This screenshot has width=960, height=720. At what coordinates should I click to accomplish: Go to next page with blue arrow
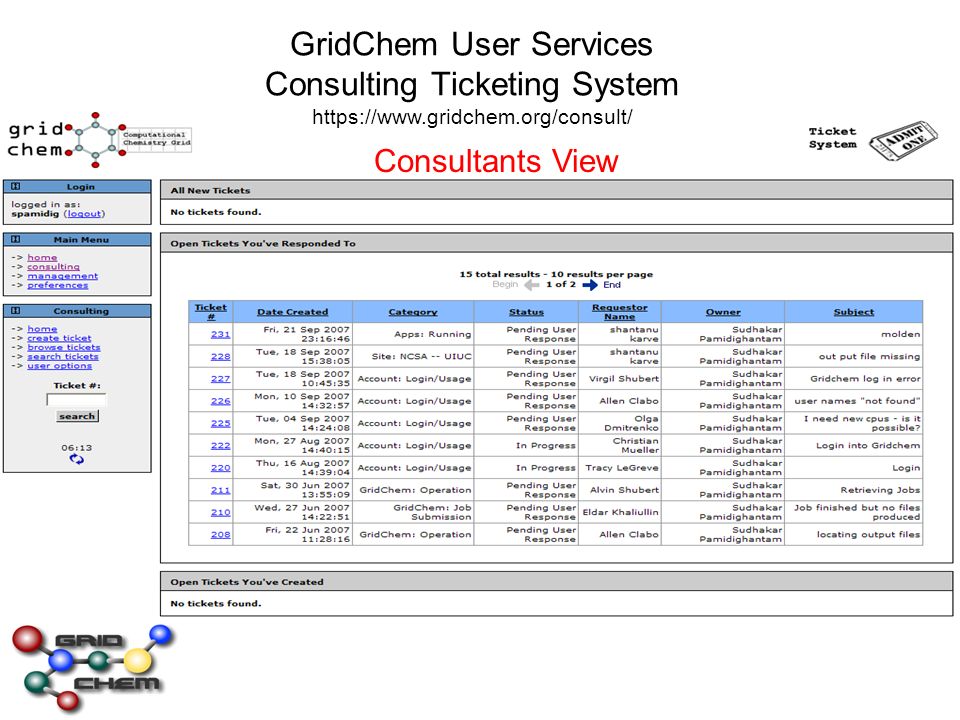(x=590, y=285)
